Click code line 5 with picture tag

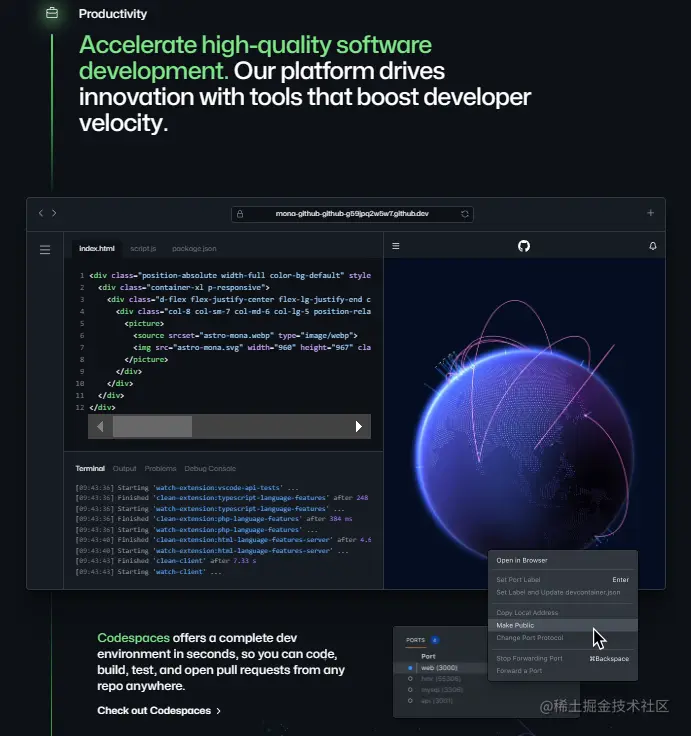(144, 323)
